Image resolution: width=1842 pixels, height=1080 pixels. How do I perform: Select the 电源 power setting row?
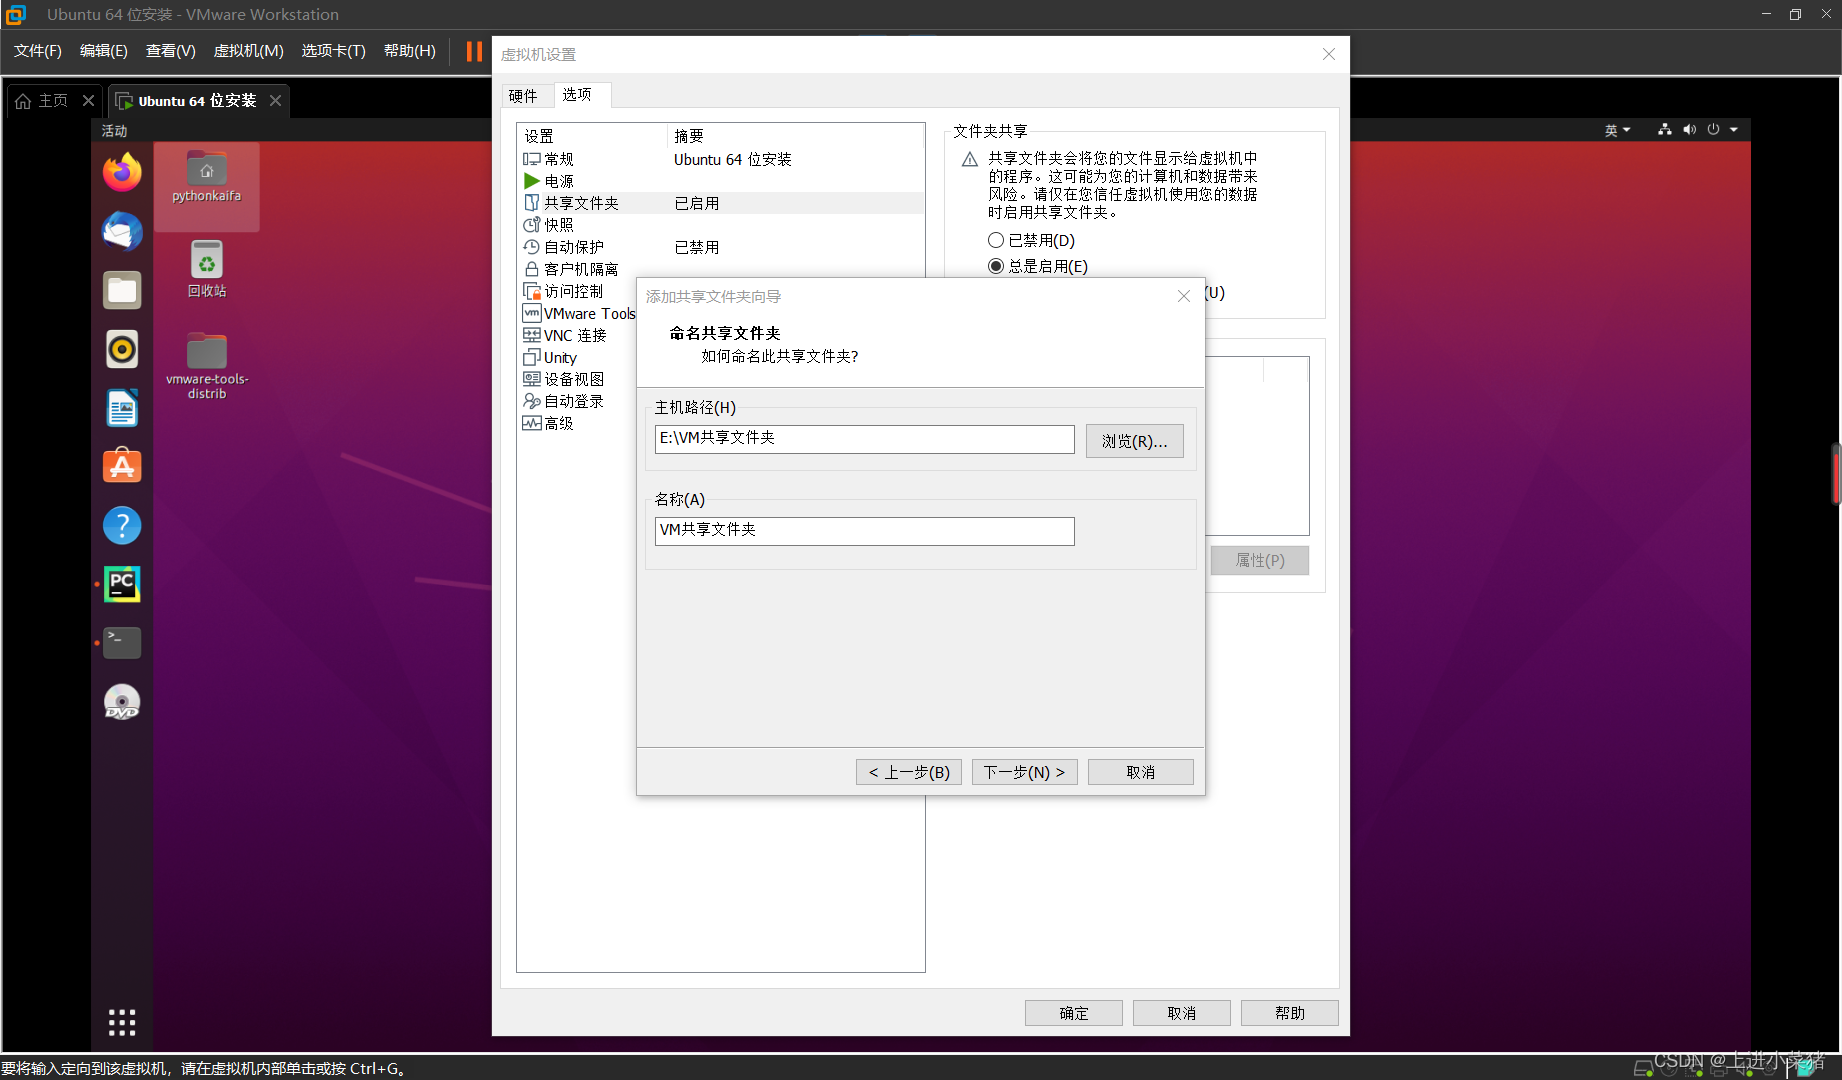(x=721, y=181)
